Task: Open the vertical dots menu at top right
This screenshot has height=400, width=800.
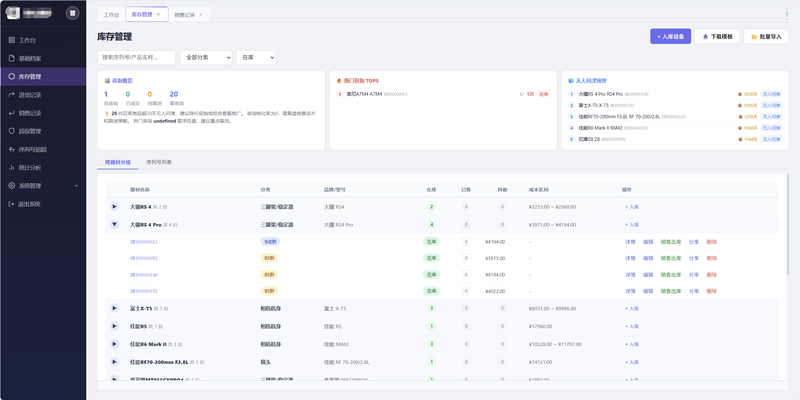Action: pos(787,14)
